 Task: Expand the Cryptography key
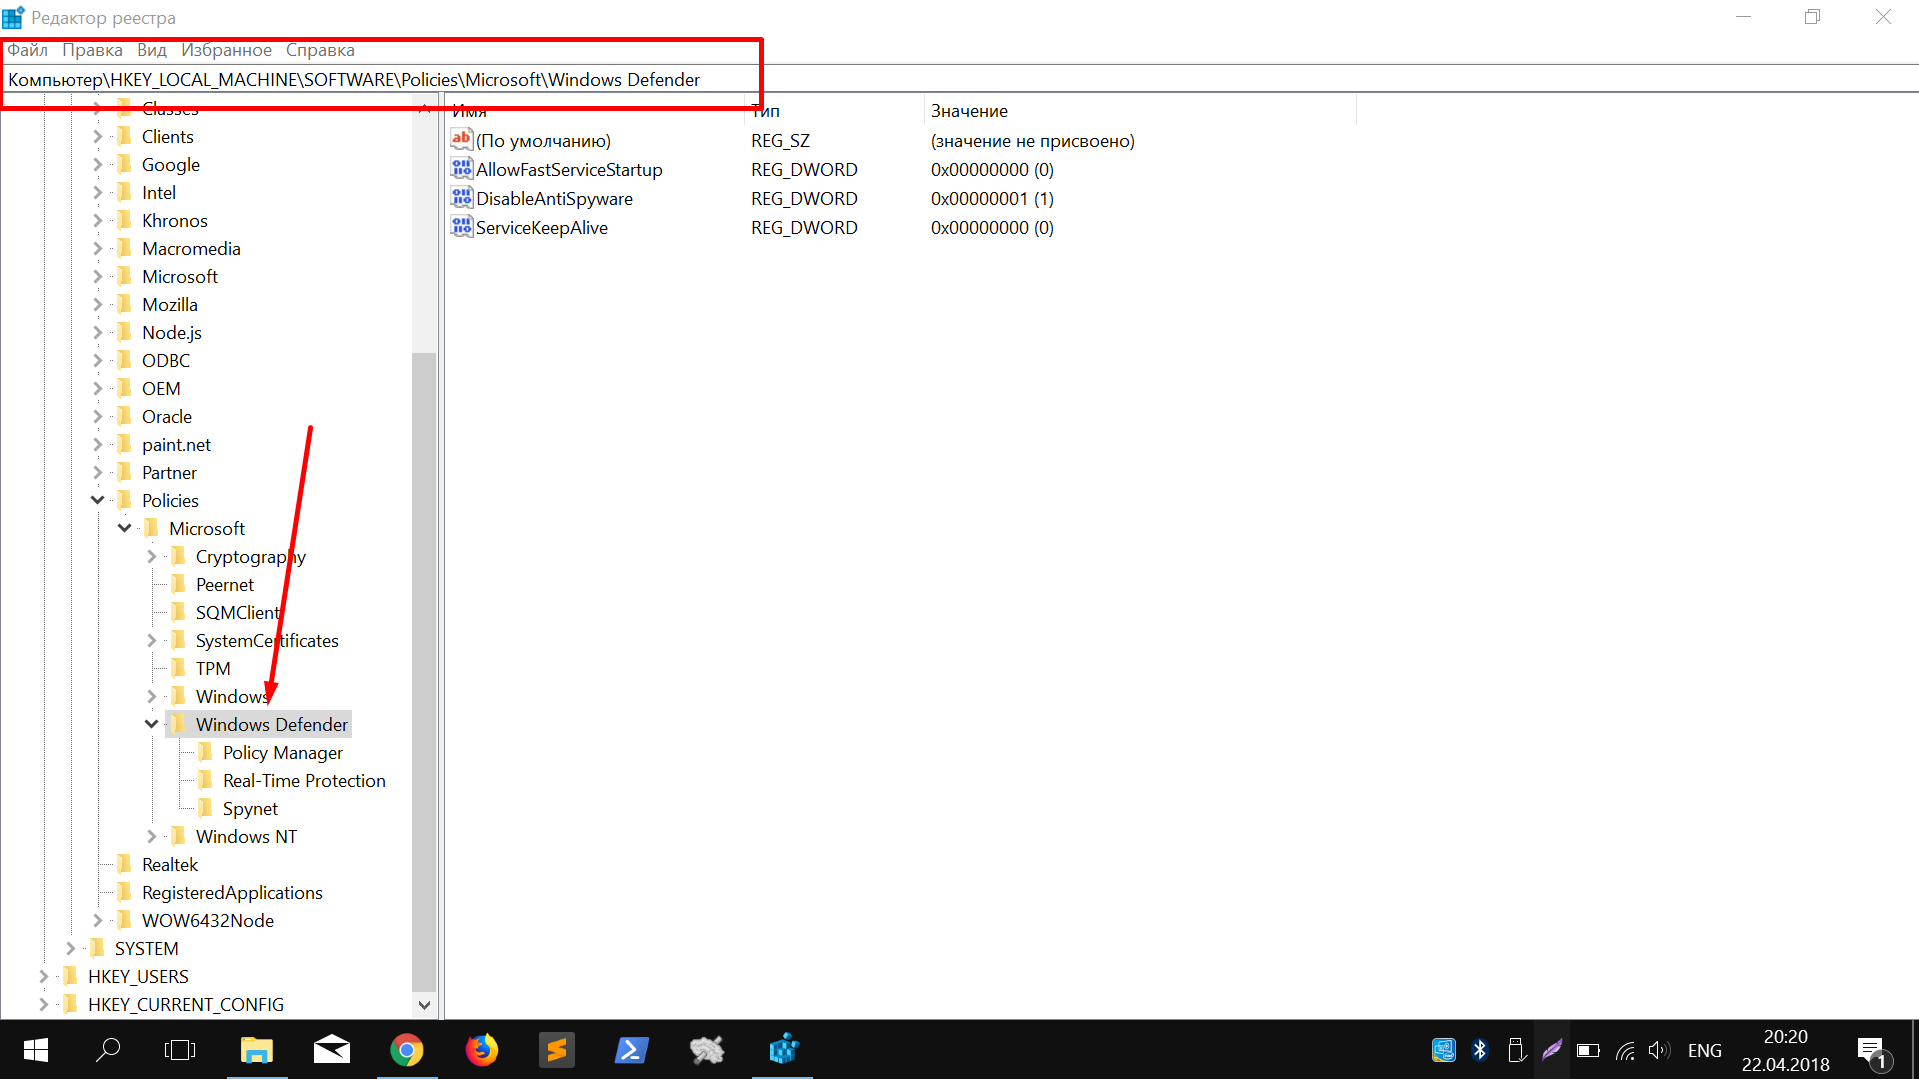tap(152, 556)
